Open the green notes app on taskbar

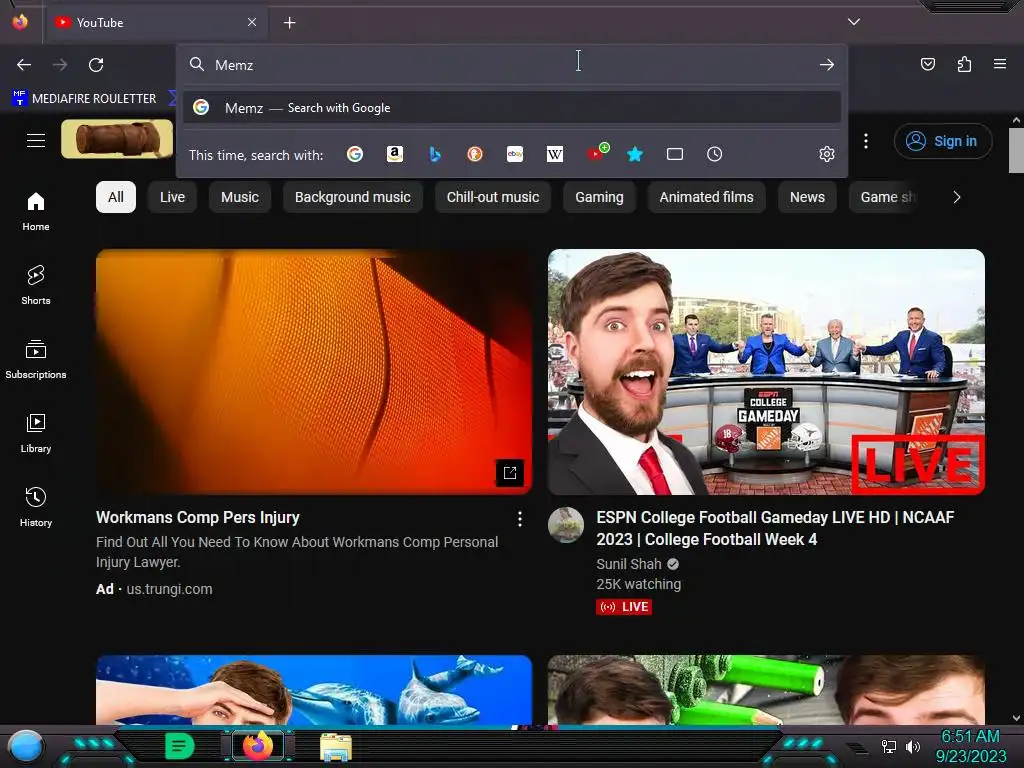(179, 746)
